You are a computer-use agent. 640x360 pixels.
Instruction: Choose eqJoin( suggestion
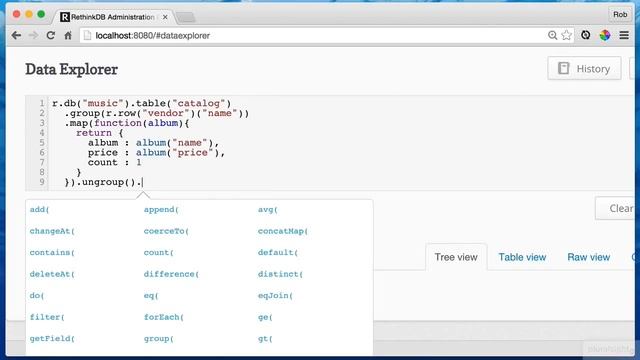[276, 296]
